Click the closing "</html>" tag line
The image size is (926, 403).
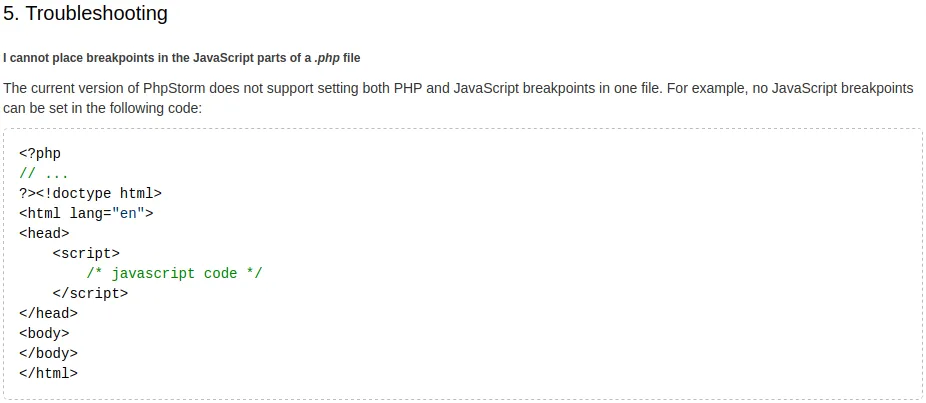(x=48, y=374)
